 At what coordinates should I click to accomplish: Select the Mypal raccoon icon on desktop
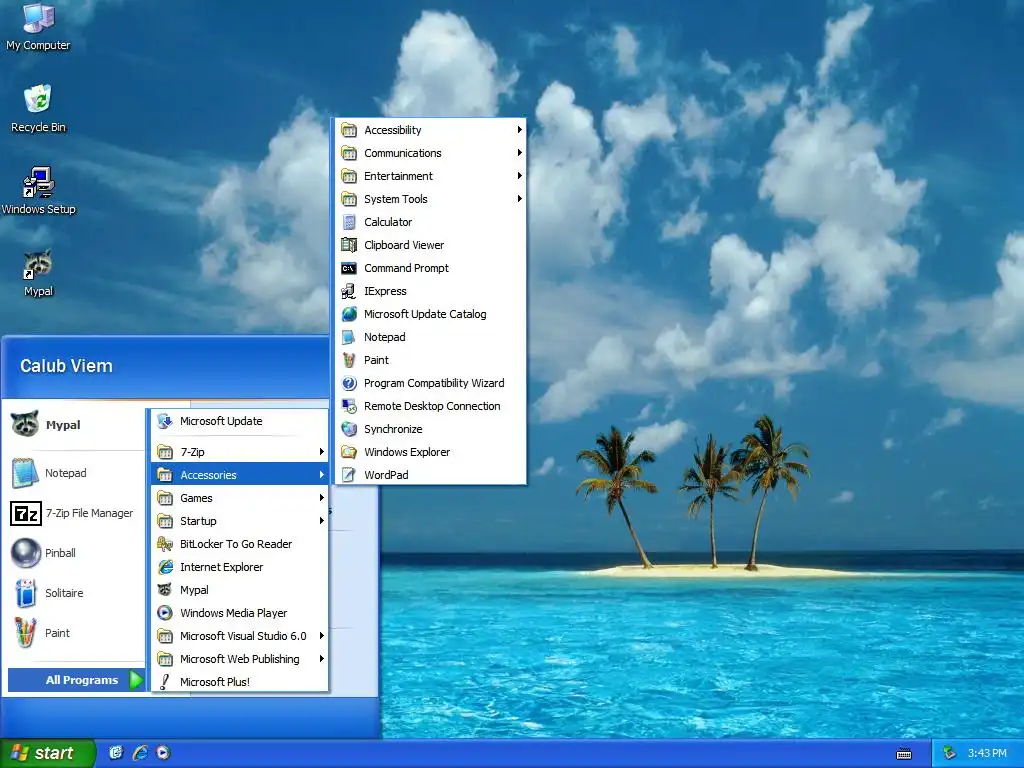pos(38,264)
